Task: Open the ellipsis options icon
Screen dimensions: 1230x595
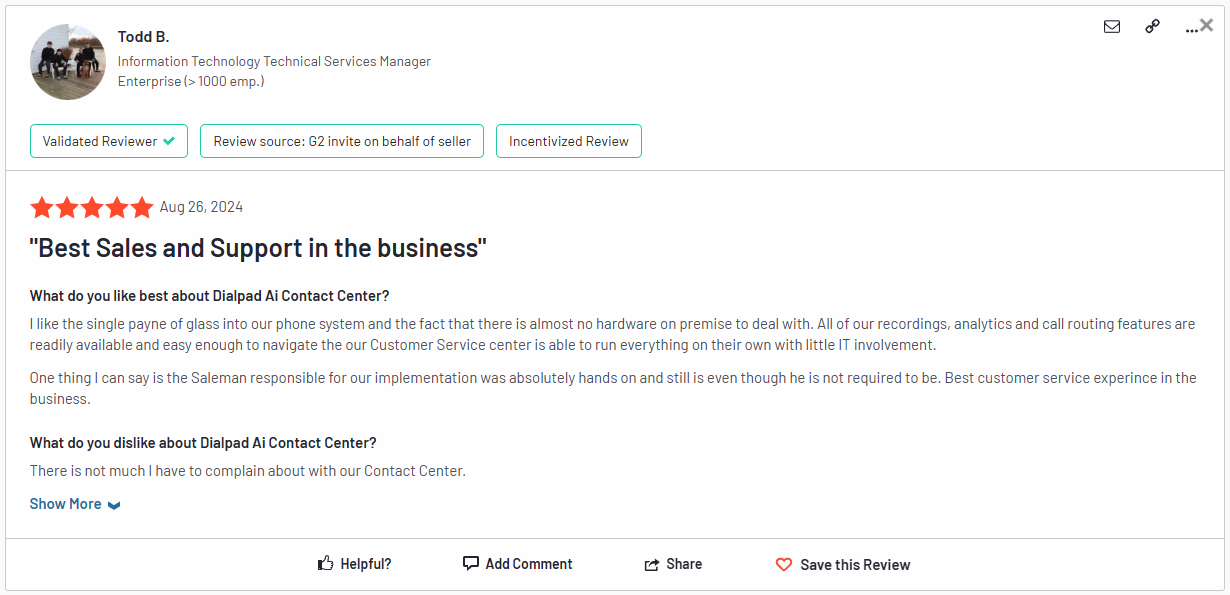Action: click(1191, 29)
